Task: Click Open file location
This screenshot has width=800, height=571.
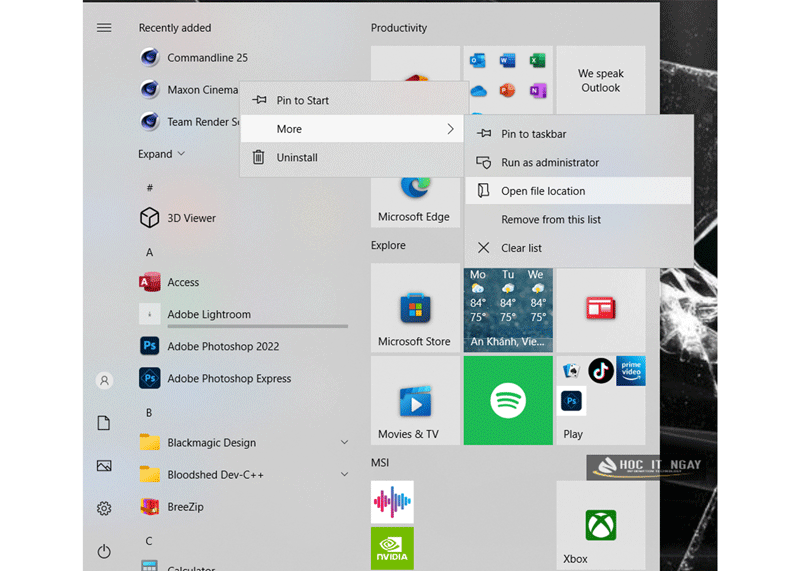Action: 579,191
